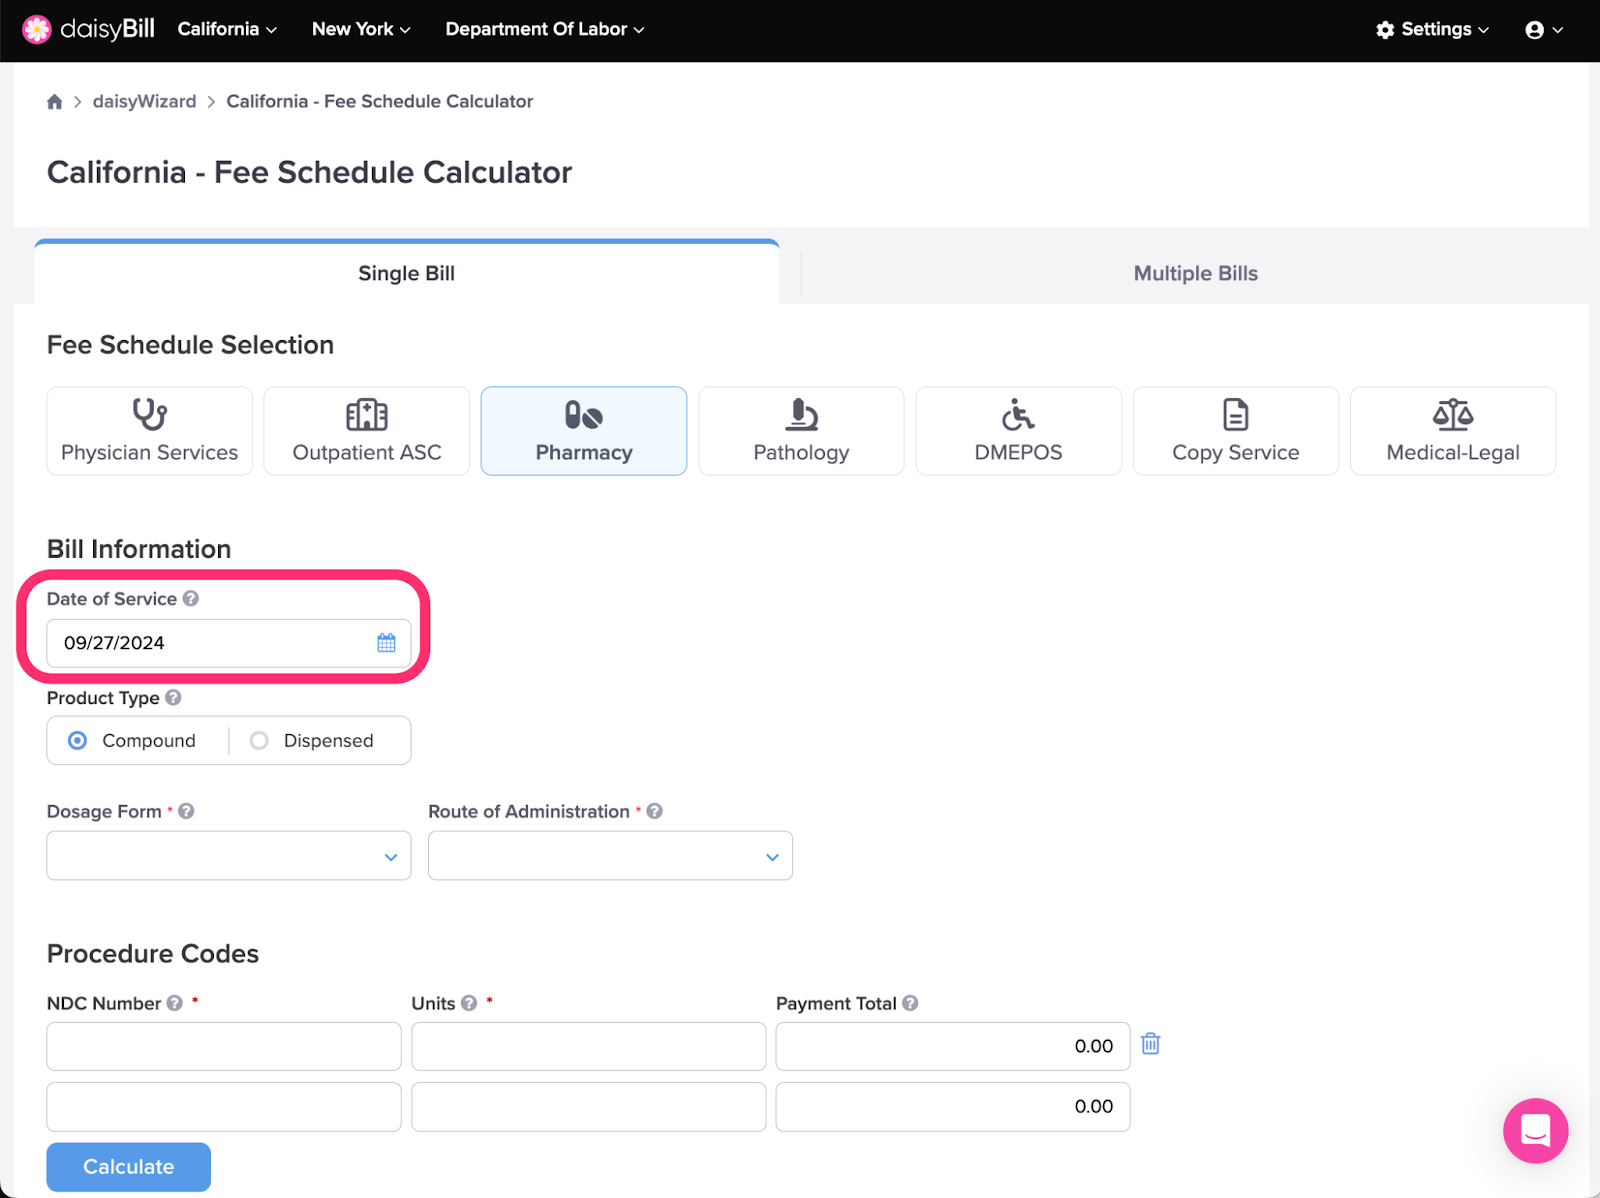Click the second row Units field
1600x1198 pixels.
pyautogui.click(x=588, y=1107)
